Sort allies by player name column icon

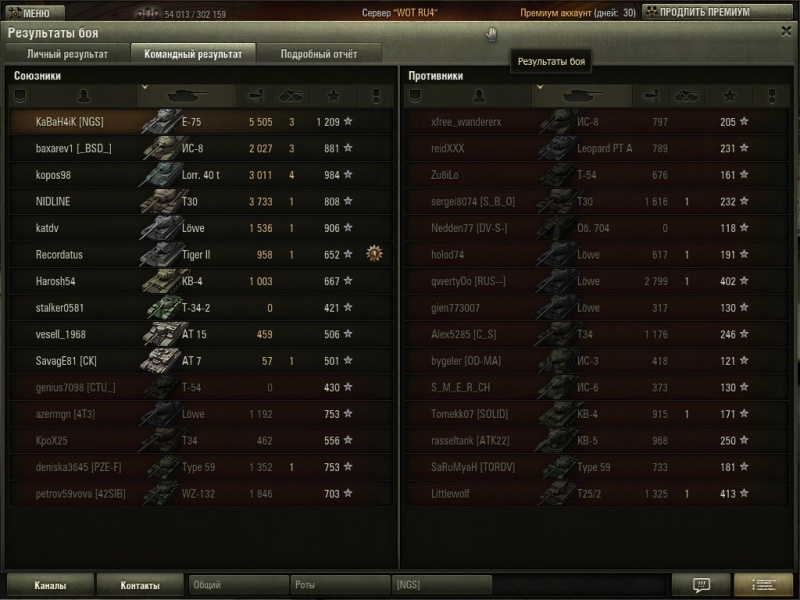pyautogui.click(x=83, y=96)
